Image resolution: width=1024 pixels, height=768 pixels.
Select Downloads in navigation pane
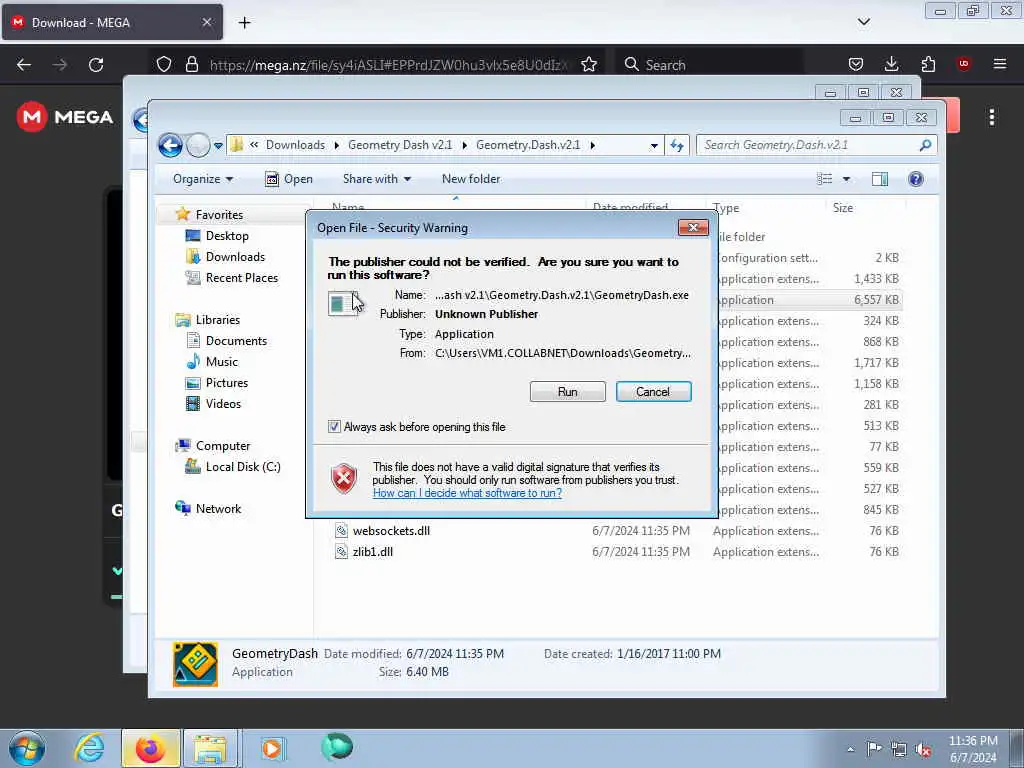click(x=235, y=257)
